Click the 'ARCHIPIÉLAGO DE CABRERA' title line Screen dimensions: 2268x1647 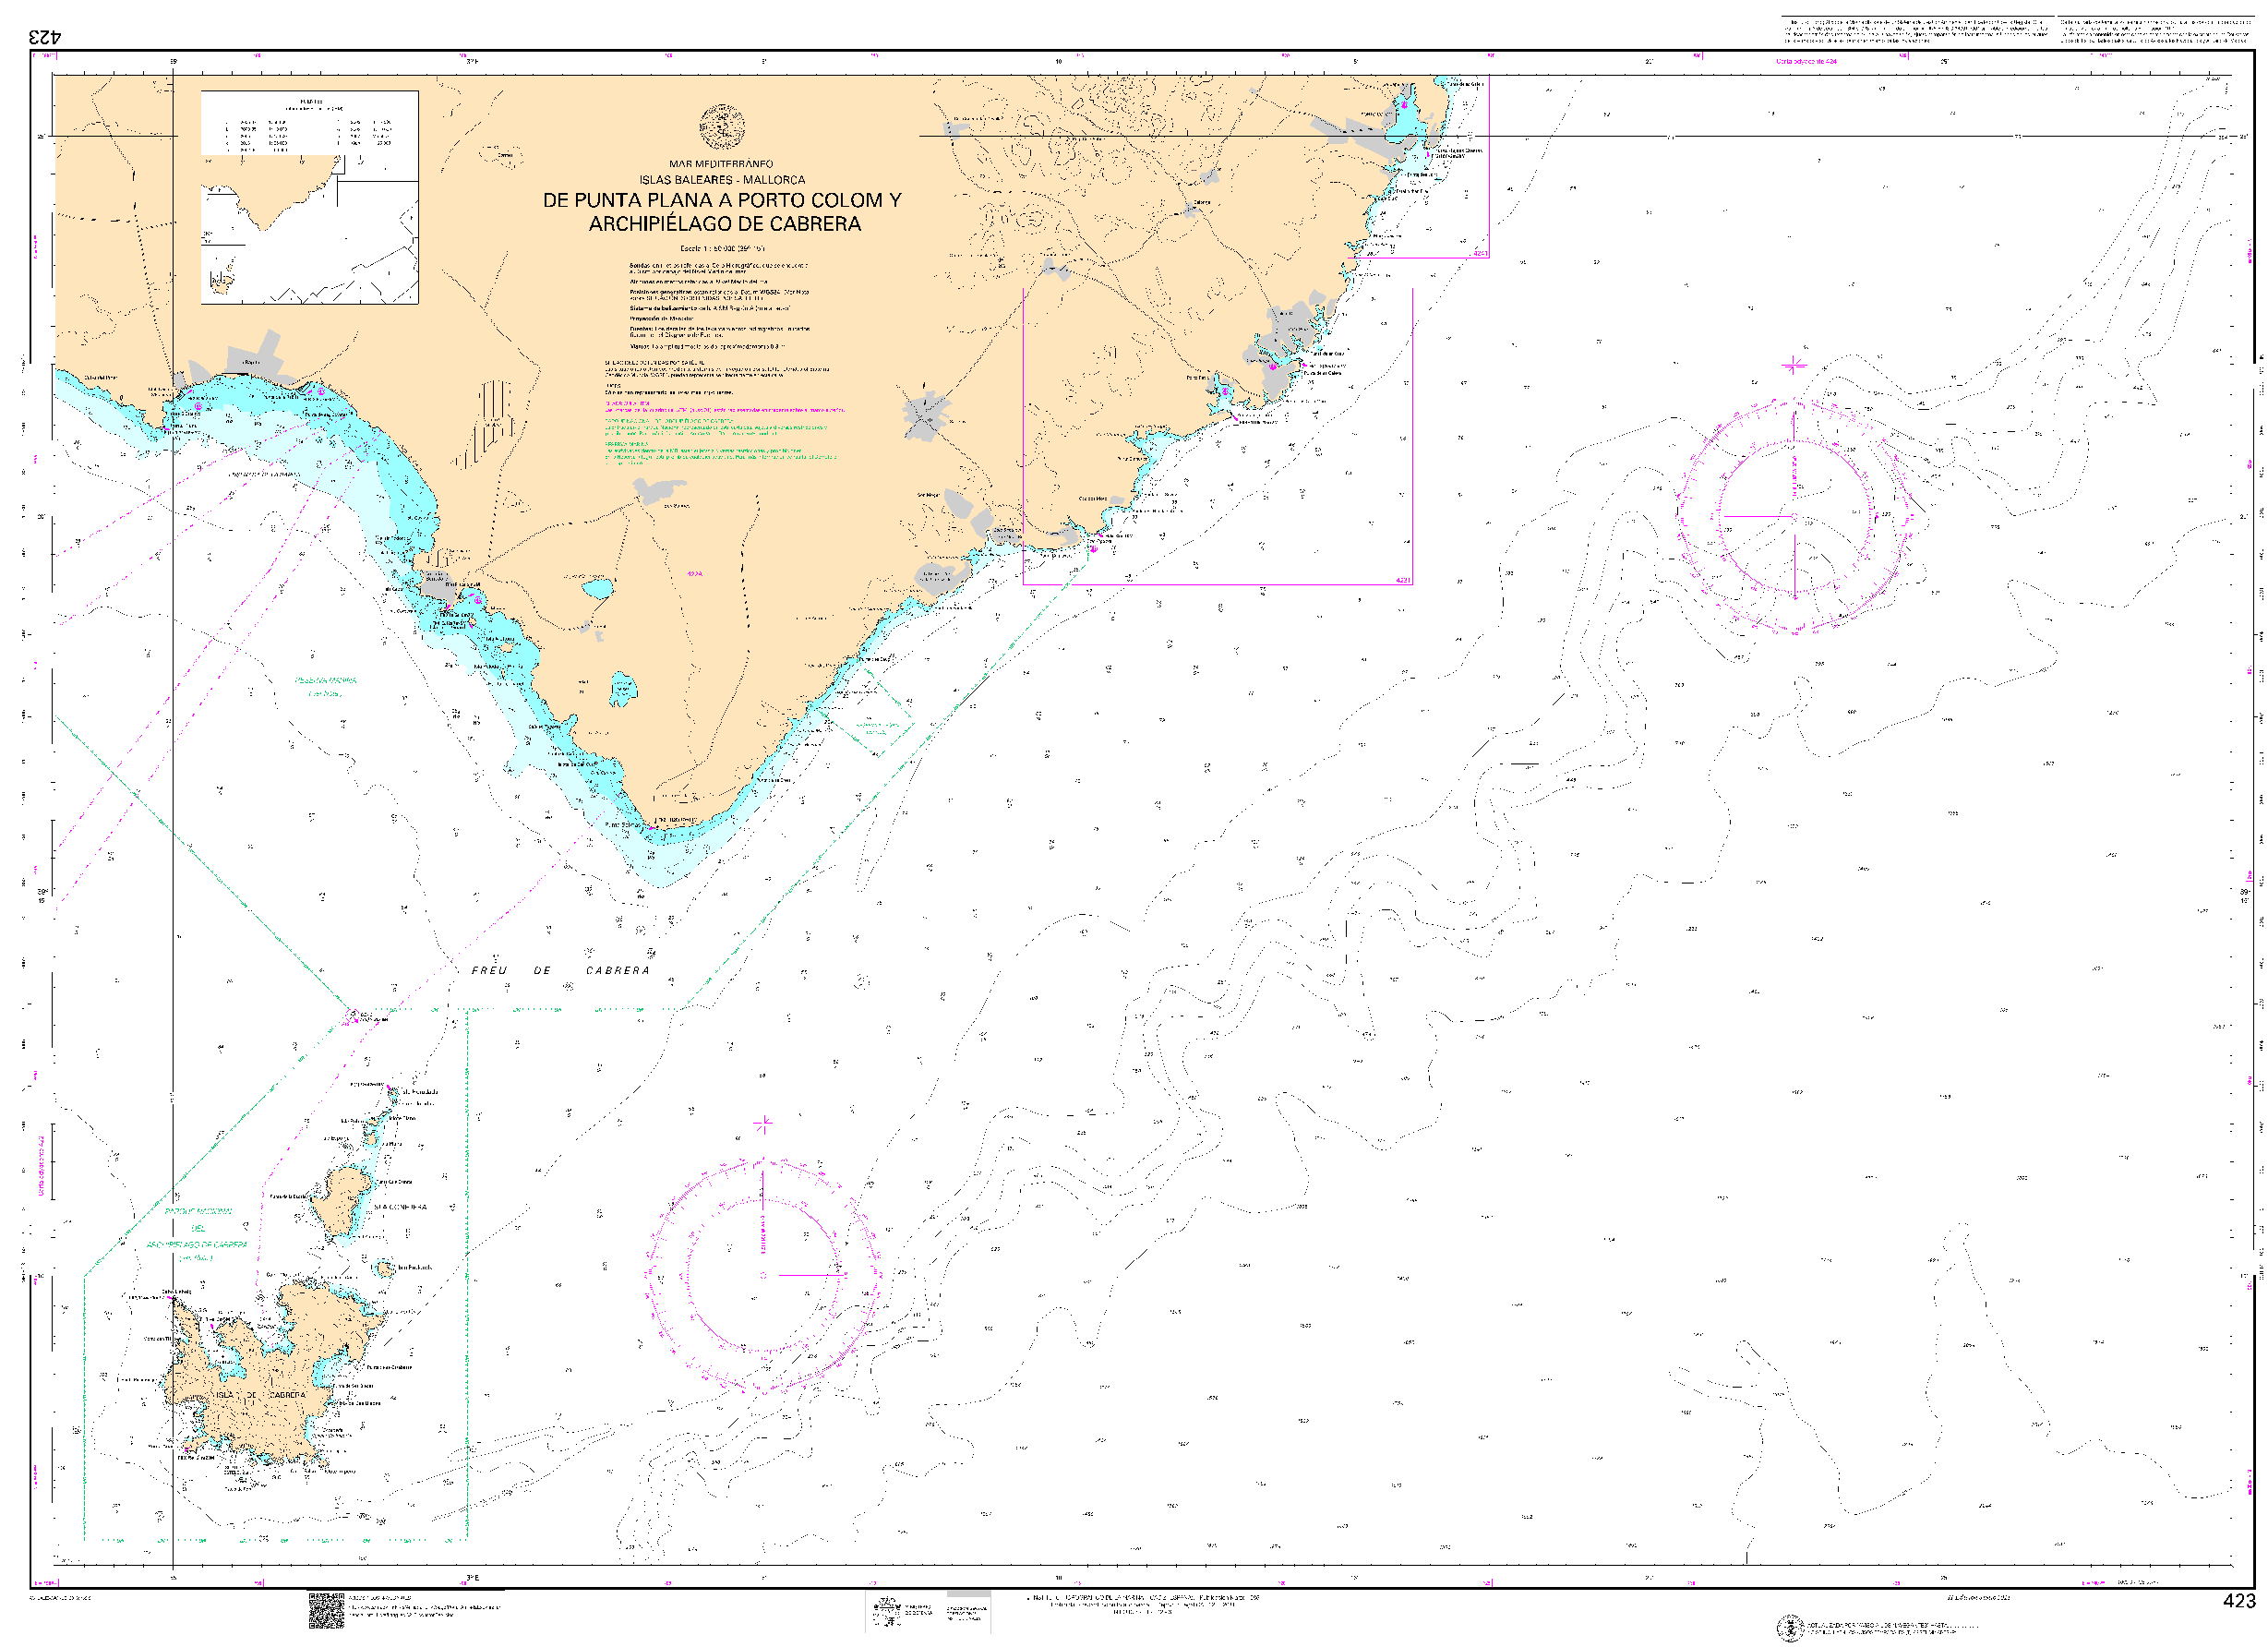[724, 224]
